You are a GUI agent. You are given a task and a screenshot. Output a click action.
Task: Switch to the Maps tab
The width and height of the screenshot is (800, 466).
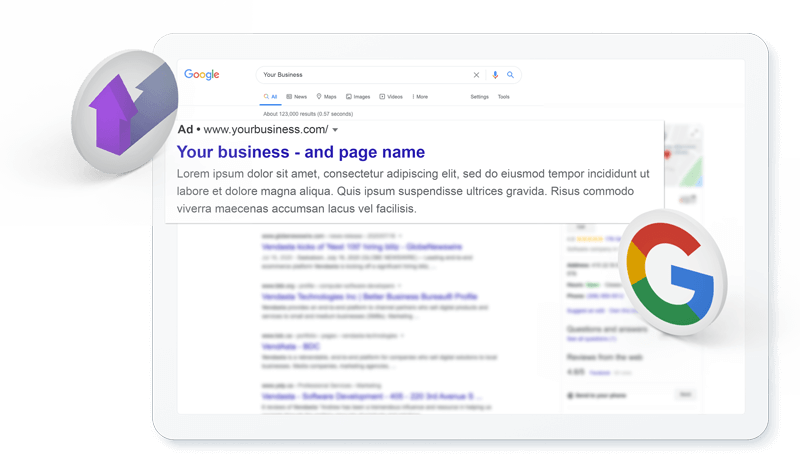tap(327, 96)
